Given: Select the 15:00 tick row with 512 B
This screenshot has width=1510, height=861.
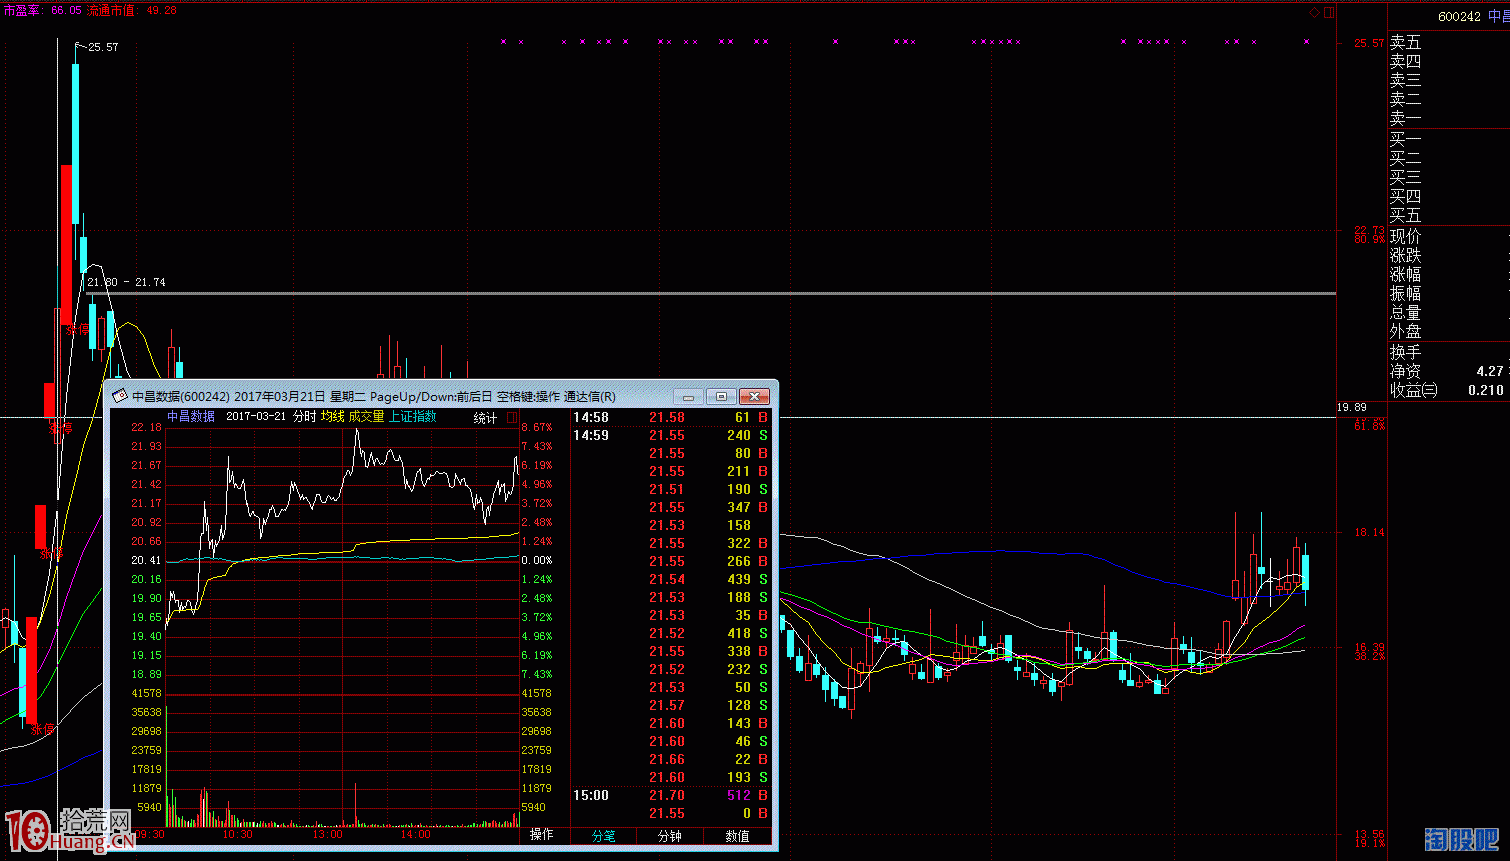Looking at the screenshot, I should pyautogui.click(x=671, y=796).
